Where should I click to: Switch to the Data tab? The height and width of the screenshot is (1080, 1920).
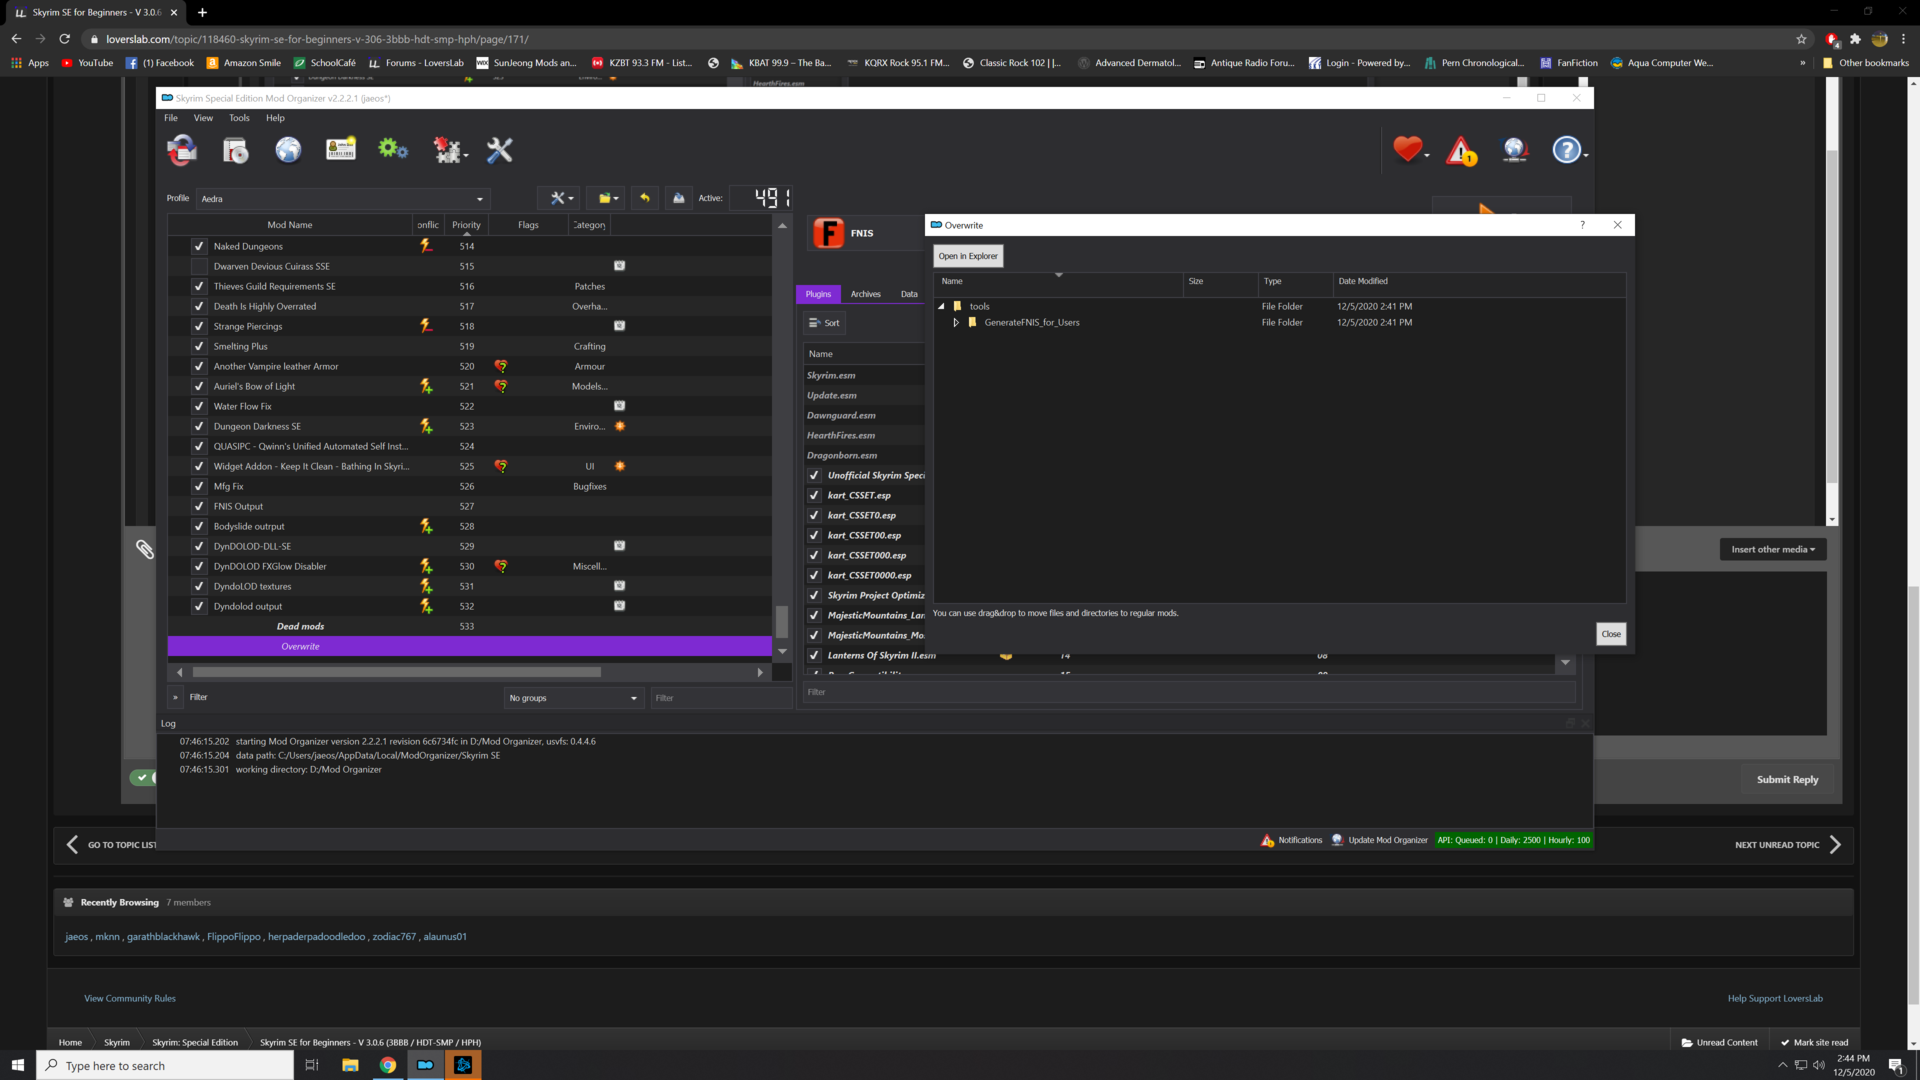click(909, 294)
